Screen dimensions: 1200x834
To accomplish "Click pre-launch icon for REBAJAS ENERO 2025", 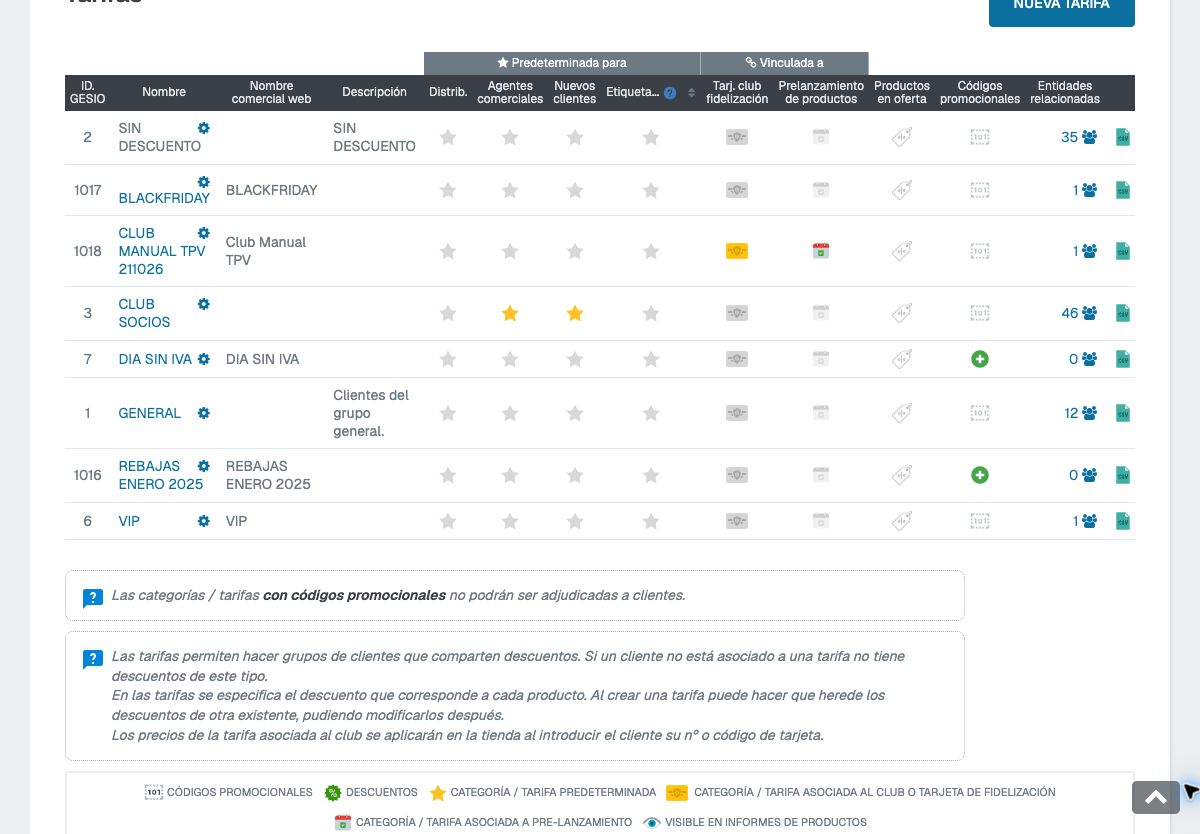I will [821, 475].
